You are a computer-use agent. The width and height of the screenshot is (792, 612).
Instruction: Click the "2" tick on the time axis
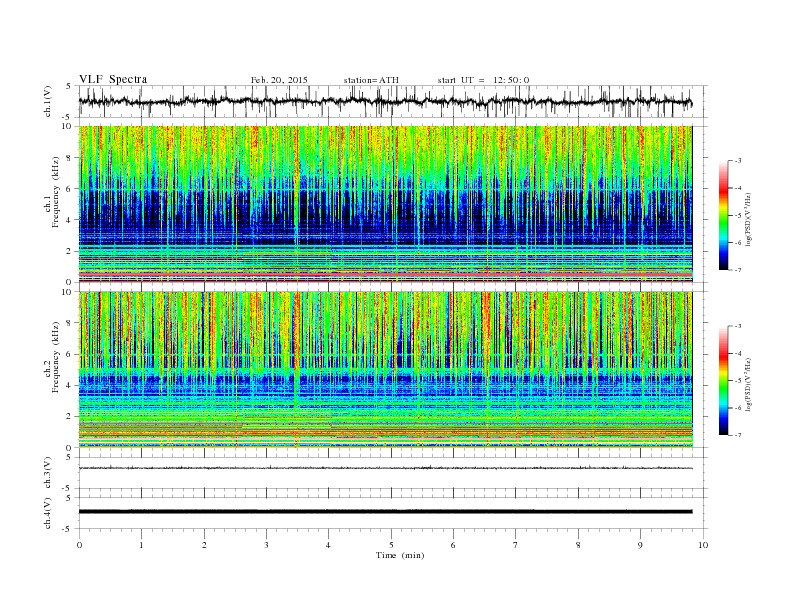click(204, 545)
